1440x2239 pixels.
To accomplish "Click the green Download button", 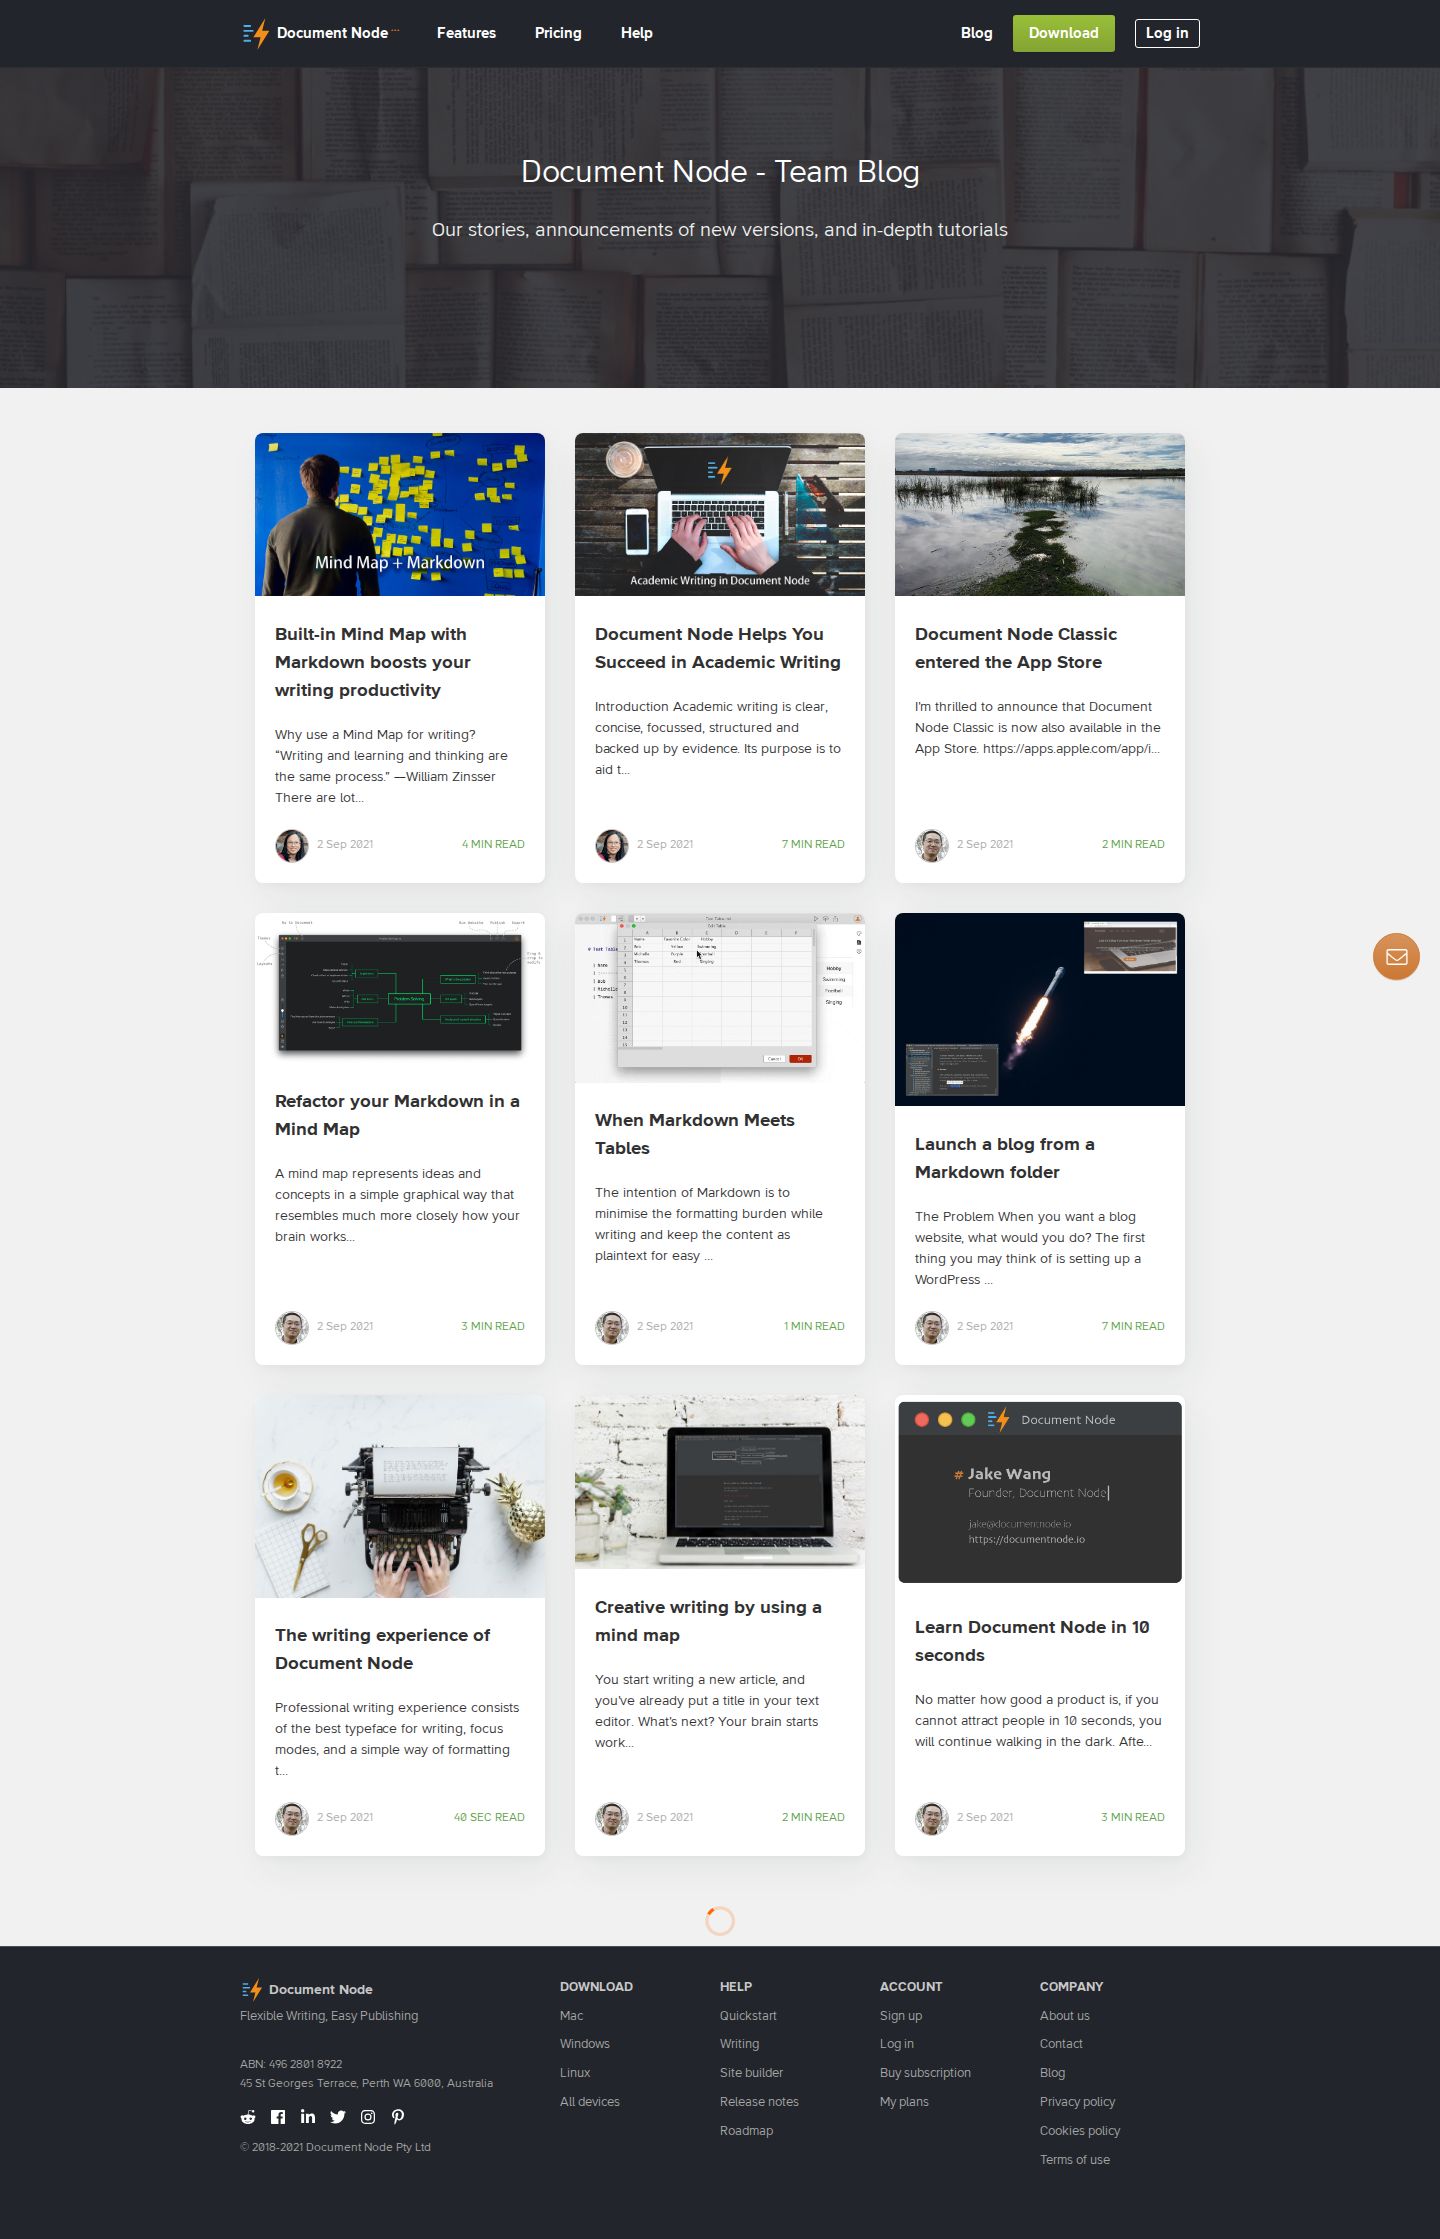I will [1064, 33].
